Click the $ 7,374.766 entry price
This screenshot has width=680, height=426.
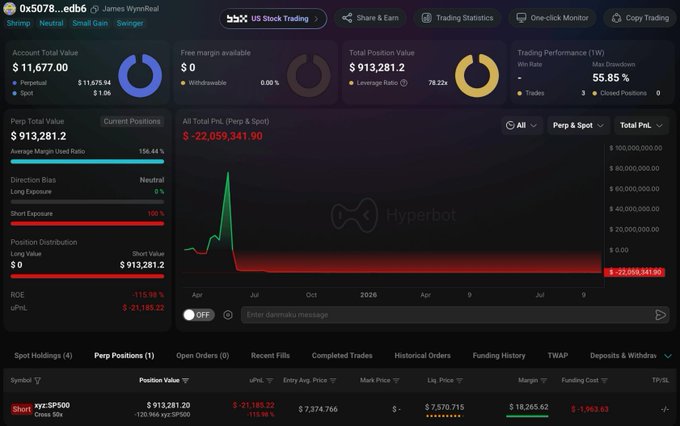click(x=318, y=409)
